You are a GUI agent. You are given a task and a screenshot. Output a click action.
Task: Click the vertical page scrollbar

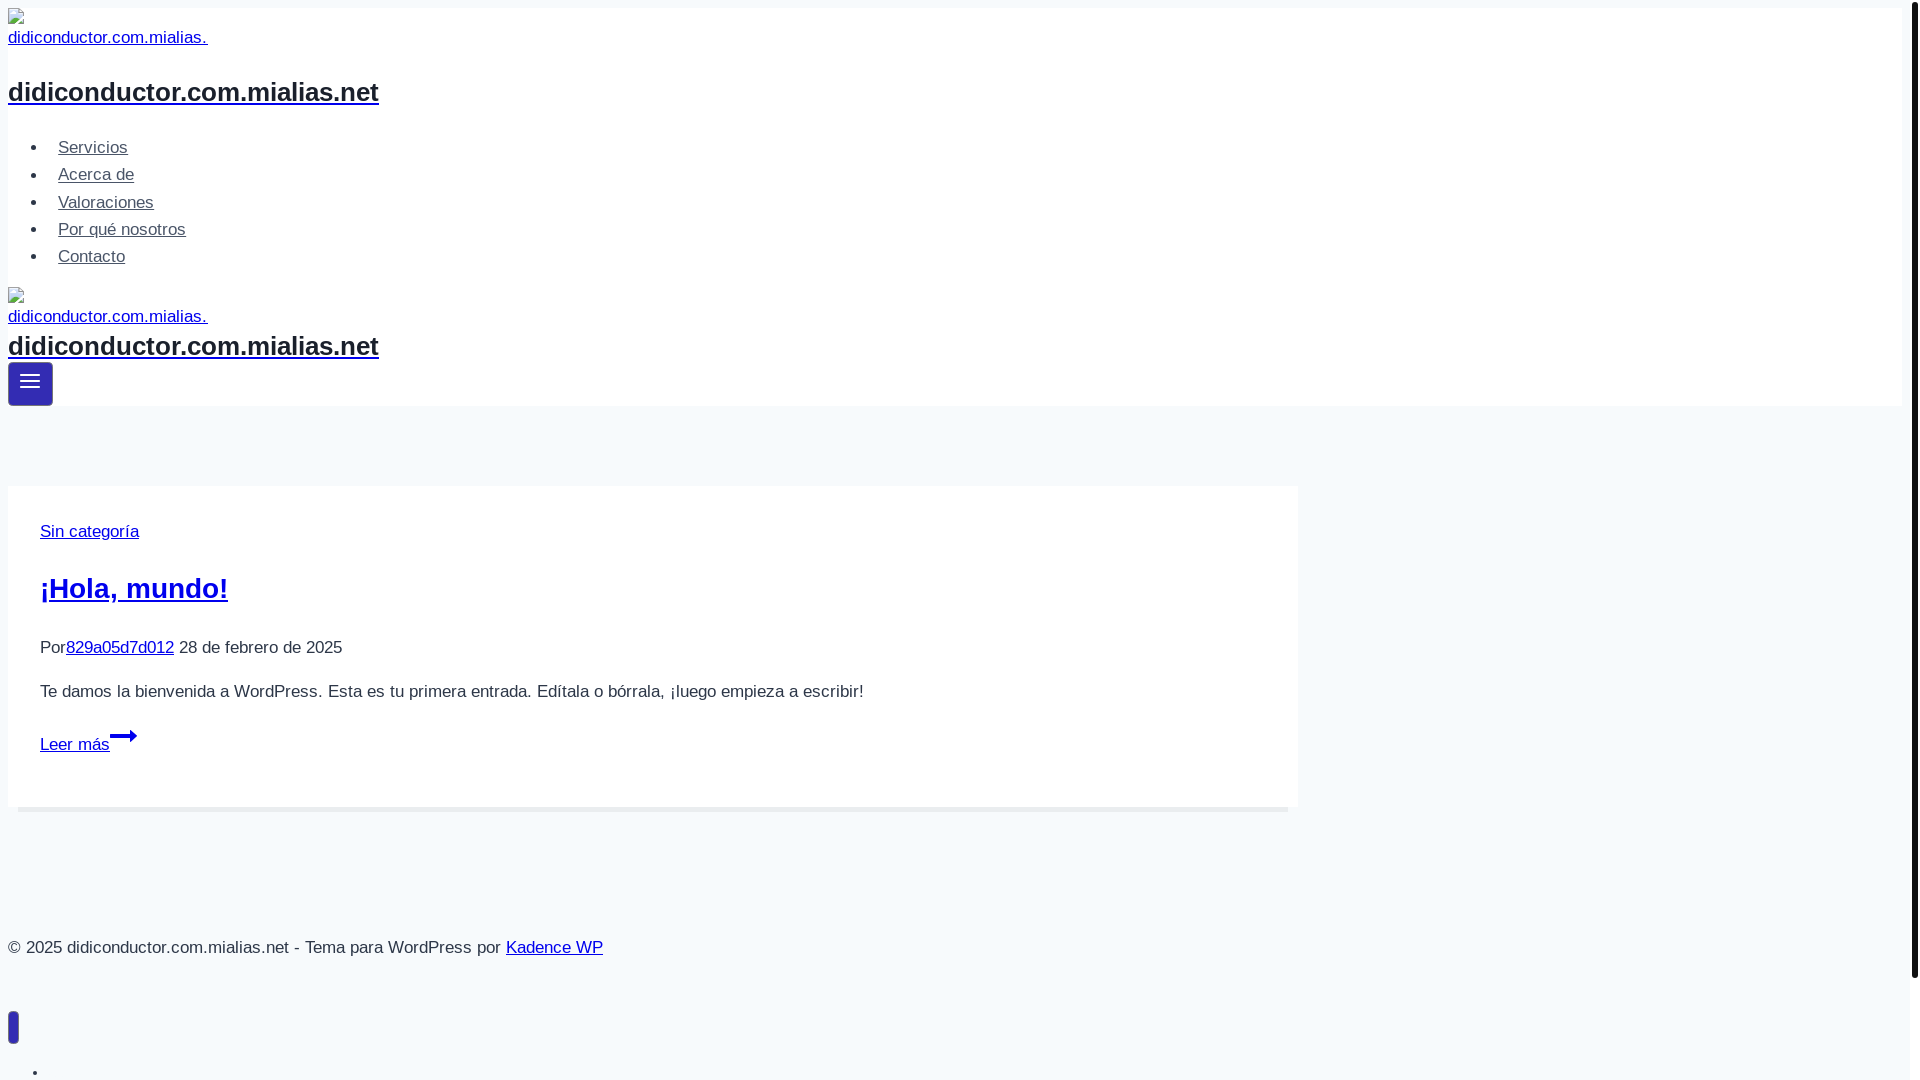pyautogui.click(x=1914, y=490)
